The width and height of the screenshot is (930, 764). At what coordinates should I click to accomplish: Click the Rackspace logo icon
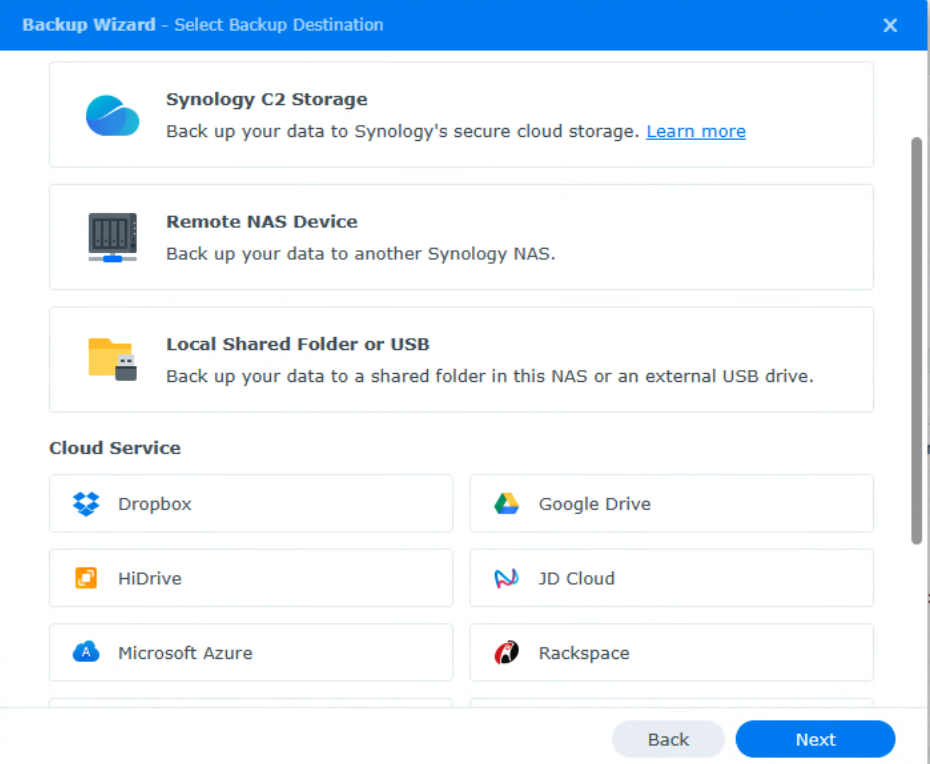[507, 652]
